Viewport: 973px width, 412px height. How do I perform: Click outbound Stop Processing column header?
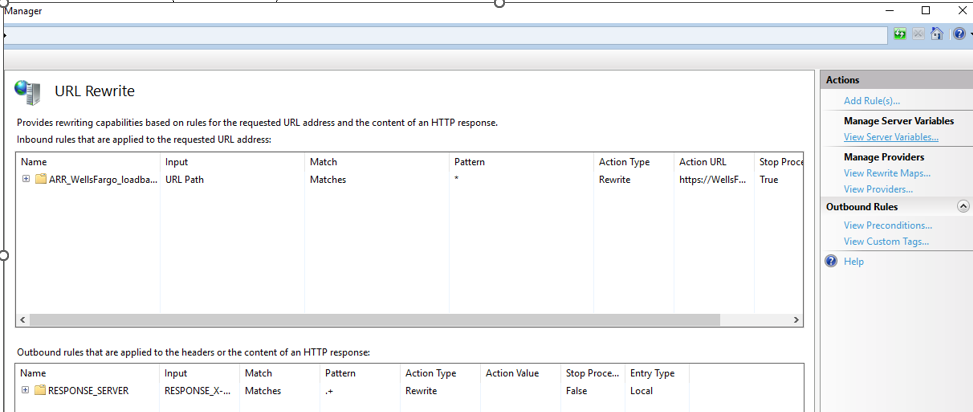click(x=592, y=374)
